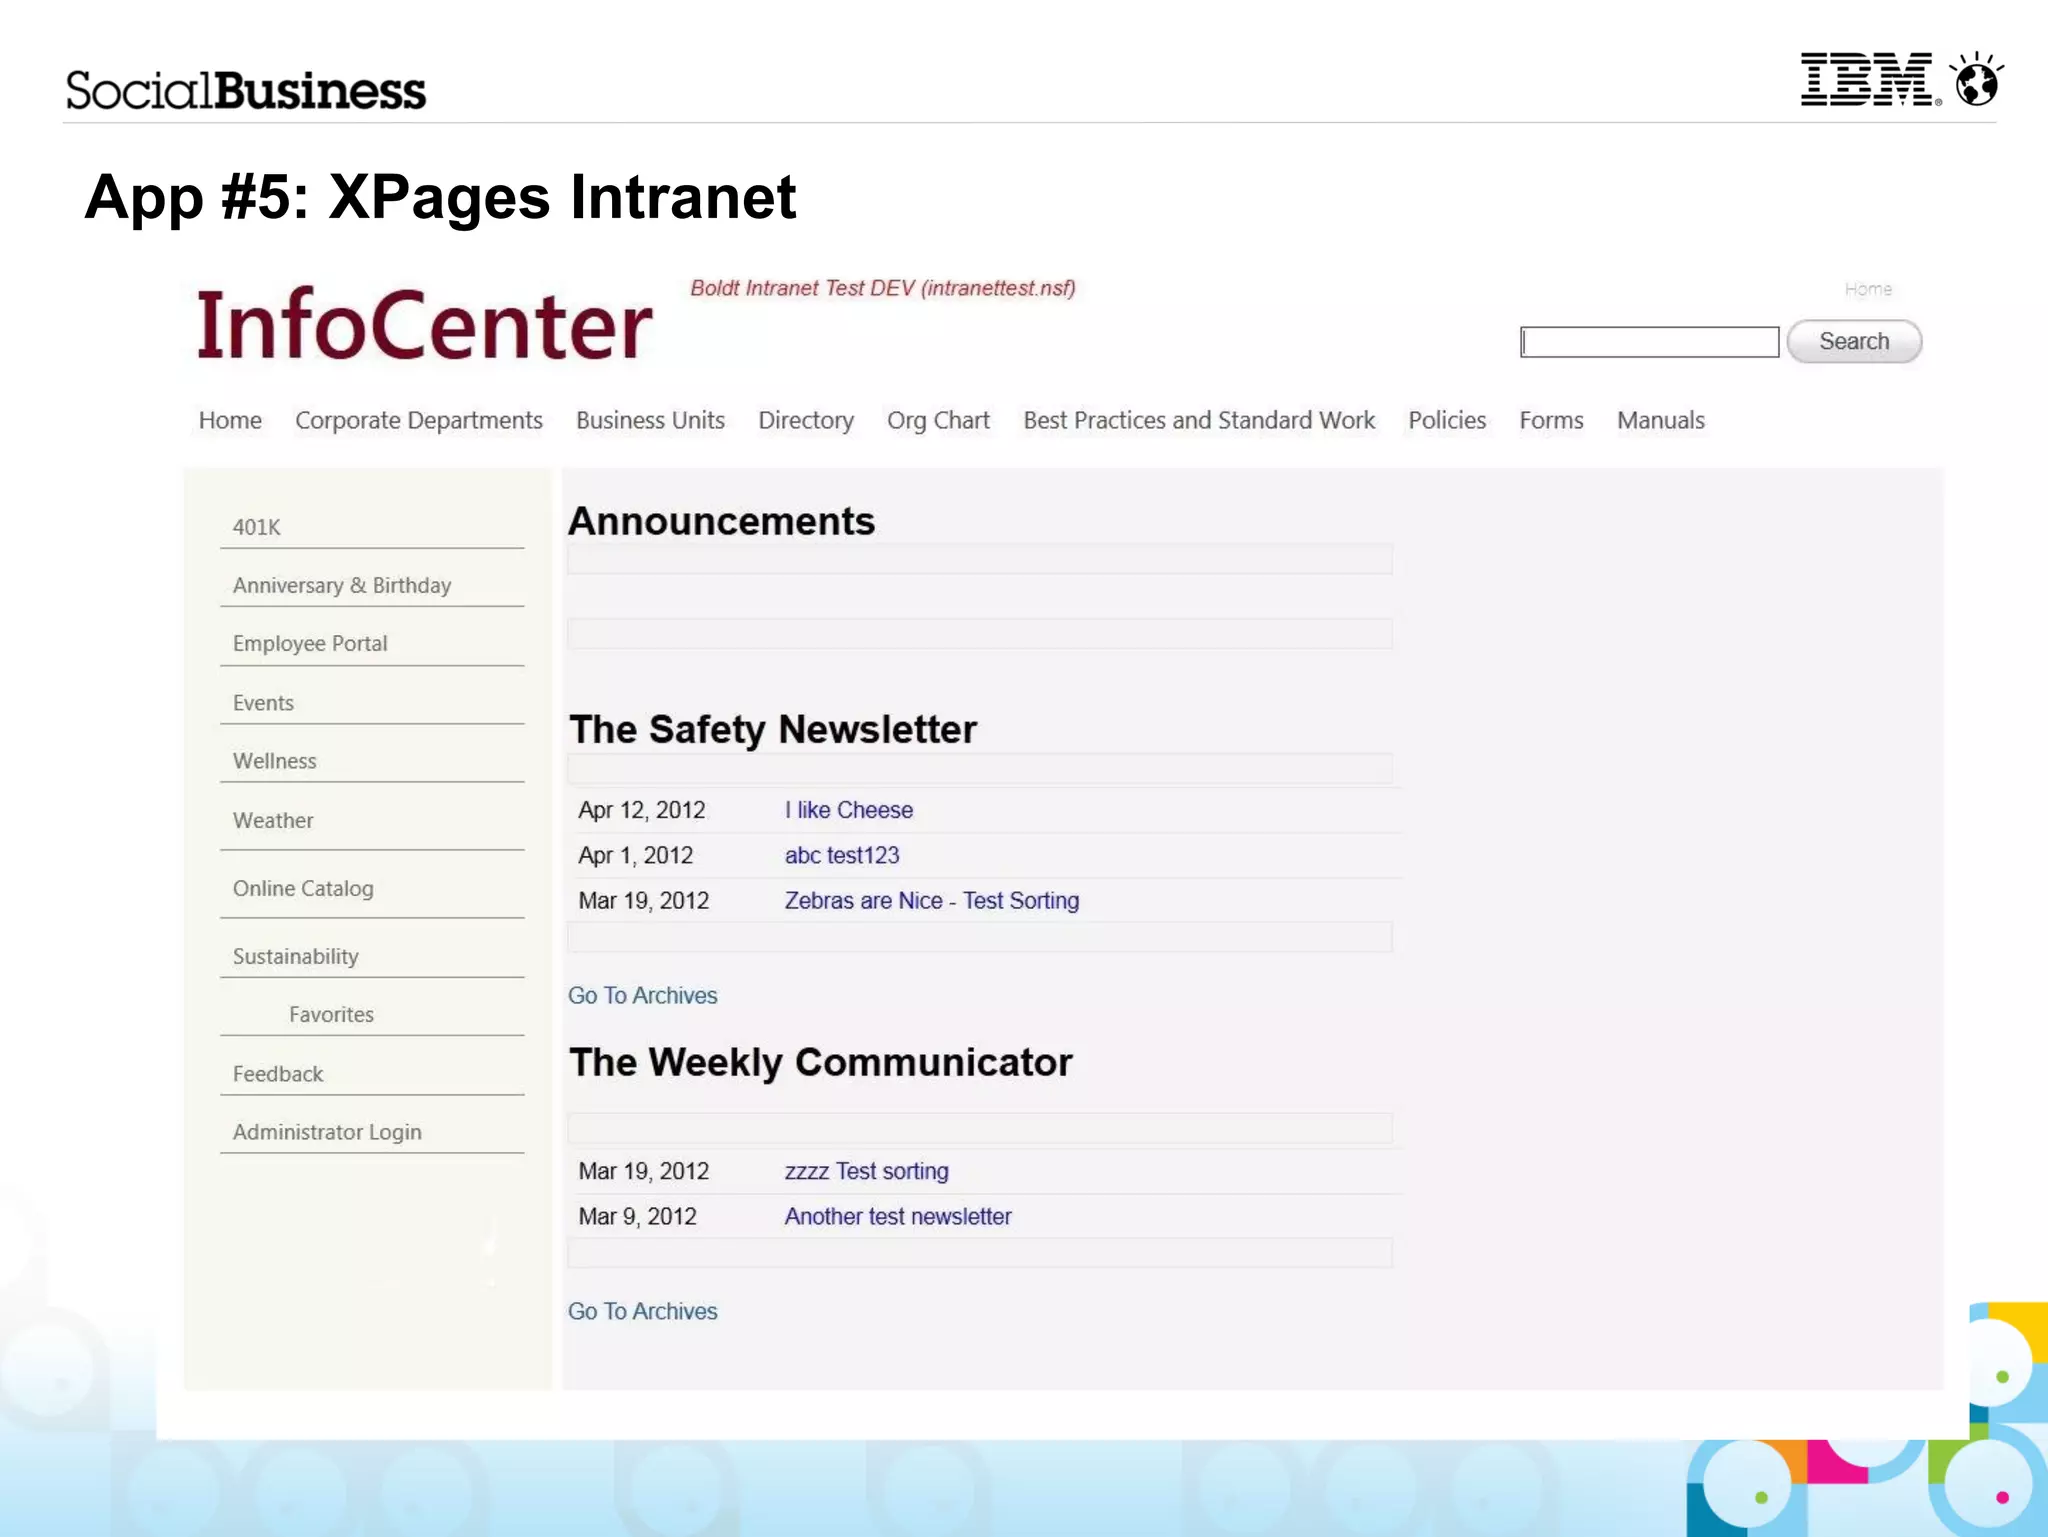Open 'Another test newsletter' entry
2048x1537 pixels.
tap(898, 1216)
